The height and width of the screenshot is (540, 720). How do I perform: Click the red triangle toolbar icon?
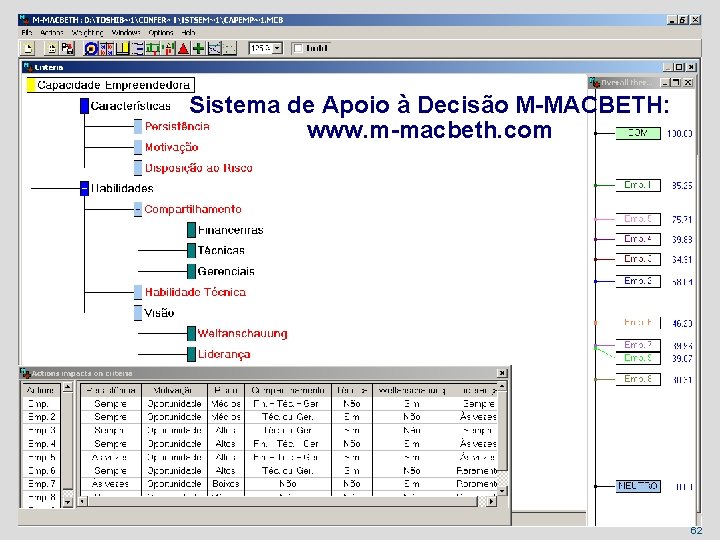(x=183, y=48)
